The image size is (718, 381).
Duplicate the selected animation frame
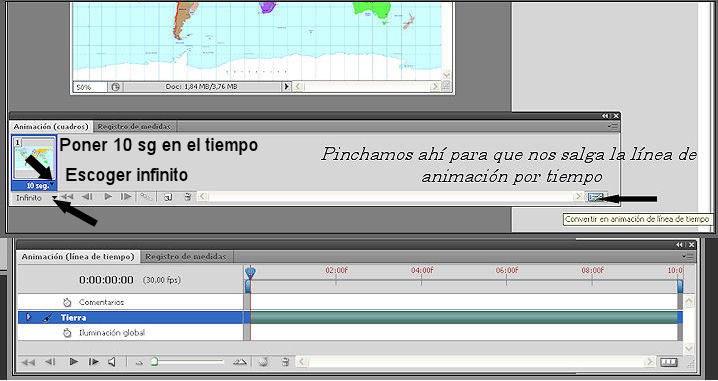click(x=168, y=197)
